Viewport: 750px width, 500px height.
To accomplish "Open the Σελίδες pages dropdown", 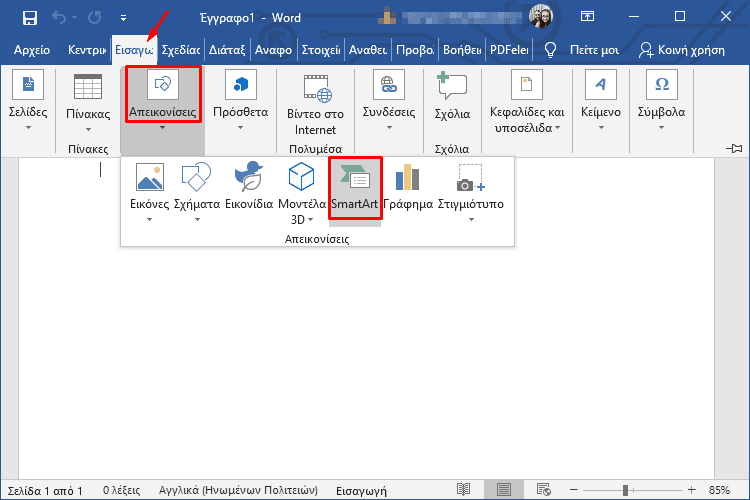I will pyautogui.click(x=28, y=100).
